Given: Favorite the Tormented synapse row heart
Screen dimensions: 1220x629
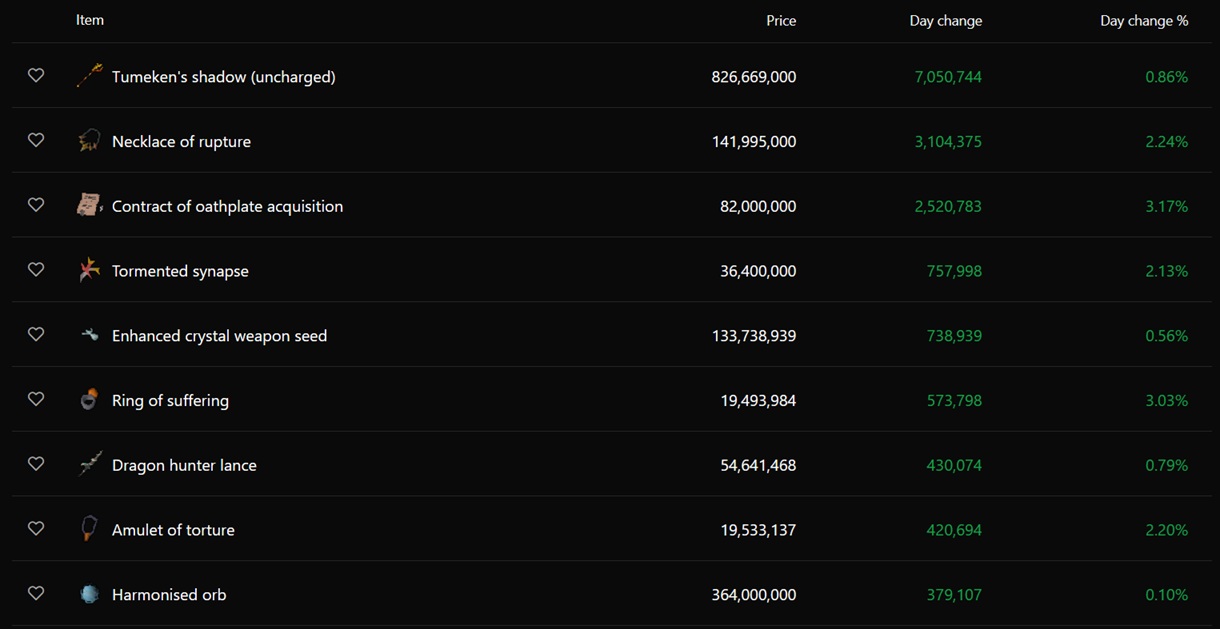Looking at the screenshot, I should (x=36, y=269).
